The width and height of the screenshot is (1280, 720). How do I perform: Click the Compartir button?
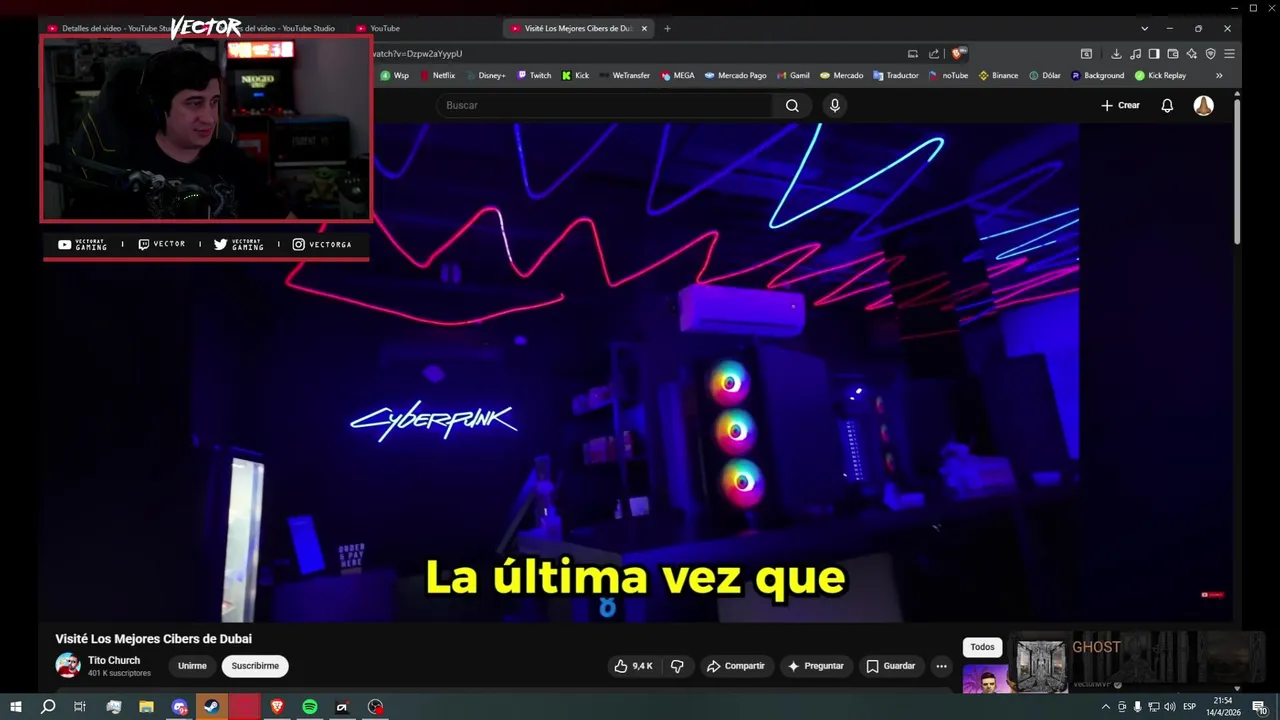[x=735, y=666]
